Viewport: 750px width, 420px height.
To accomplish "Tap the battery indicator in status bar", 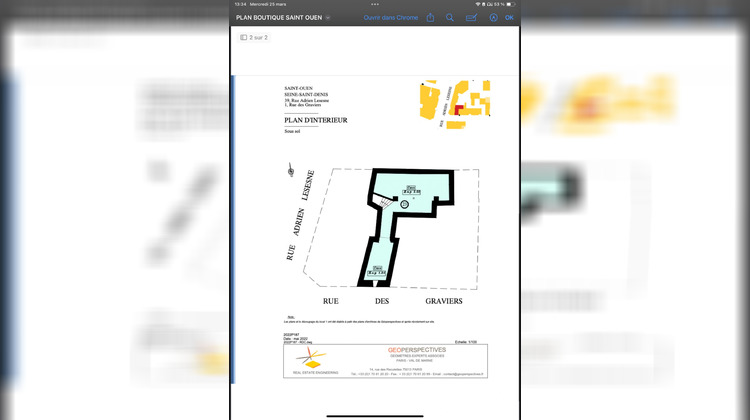I will tap(510, 4).
